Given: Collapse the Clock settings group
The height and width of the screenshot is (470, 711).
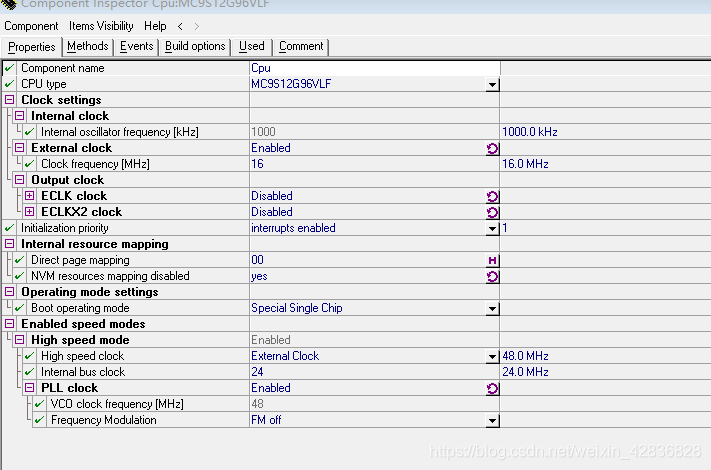Looking at the screenshot, I should click(x=10, y=100).
